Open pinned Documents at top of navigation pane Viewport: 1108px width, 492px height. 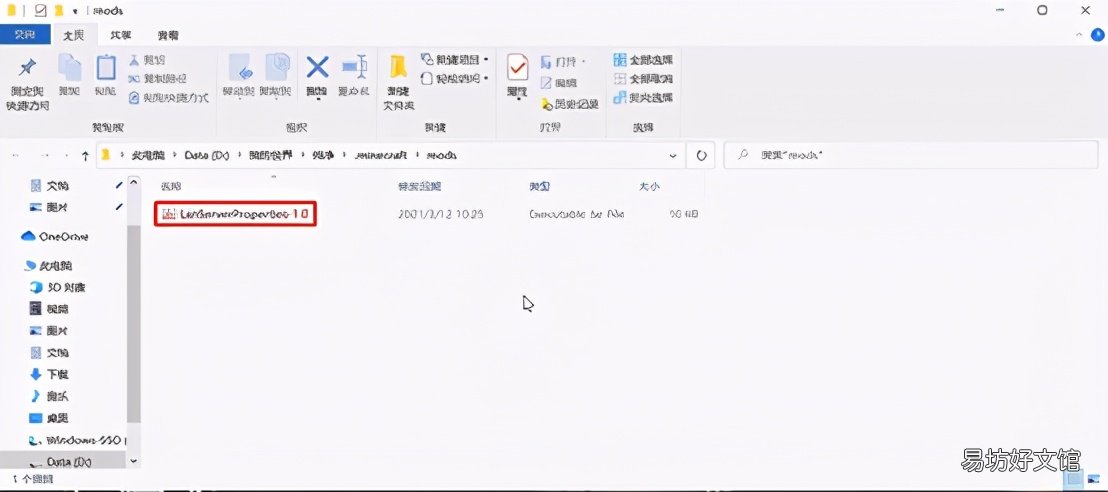[49, 186]
